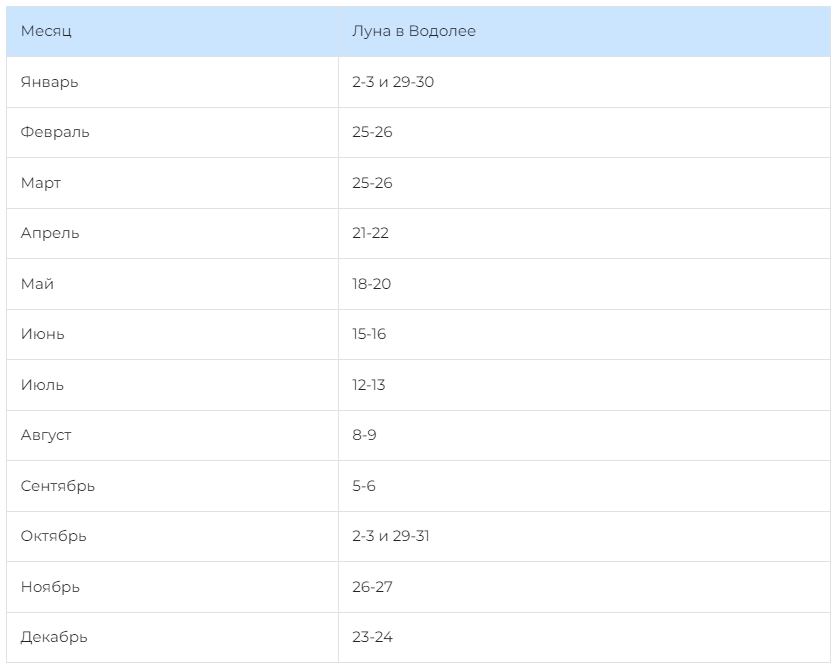
Task: Select the "Июнь" month cell
Action: point(42,334)
